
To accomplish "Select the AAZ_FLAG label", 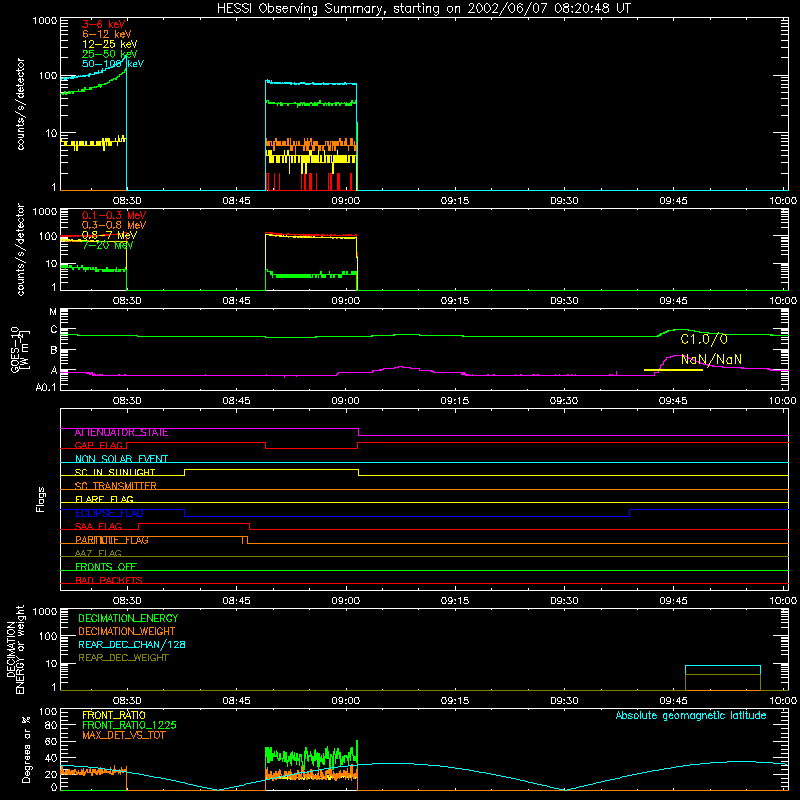I will [98, 553].
